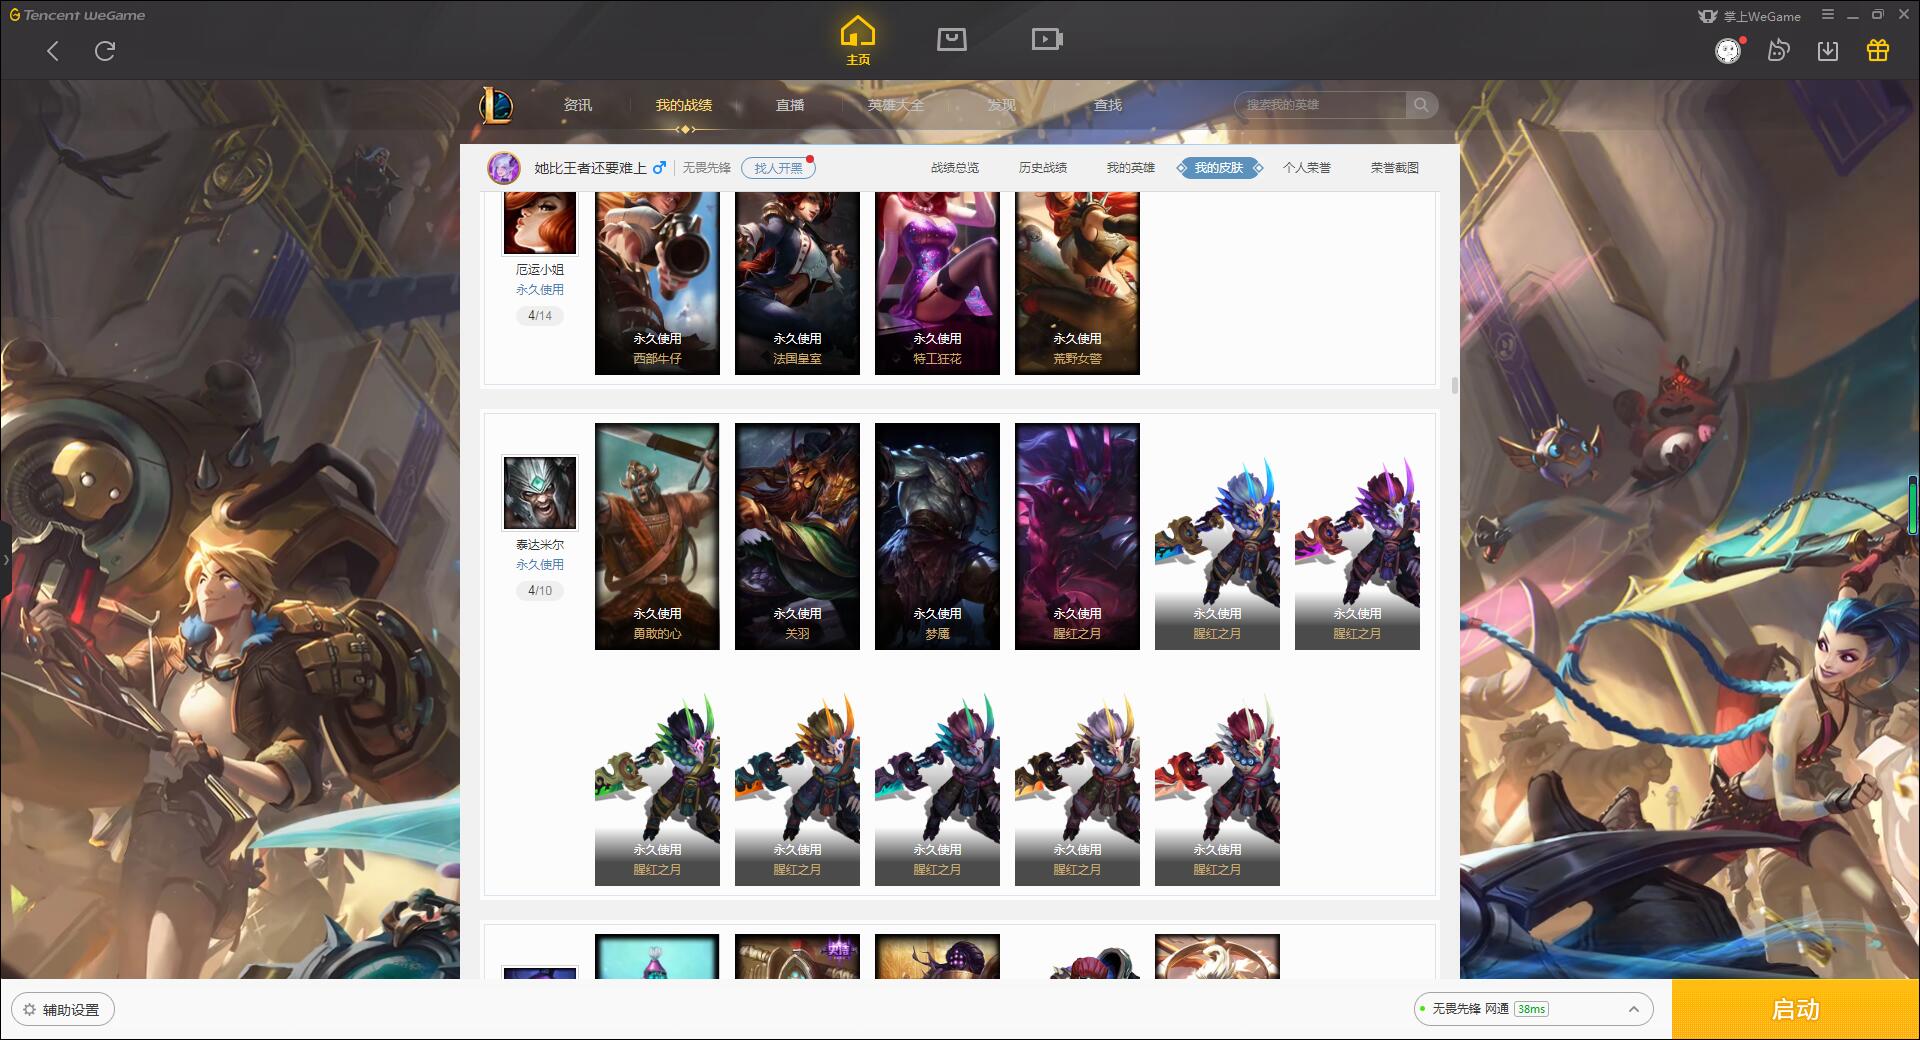
Task: Click the content area vertical scrollbar
Action: tap(1454, 385)
